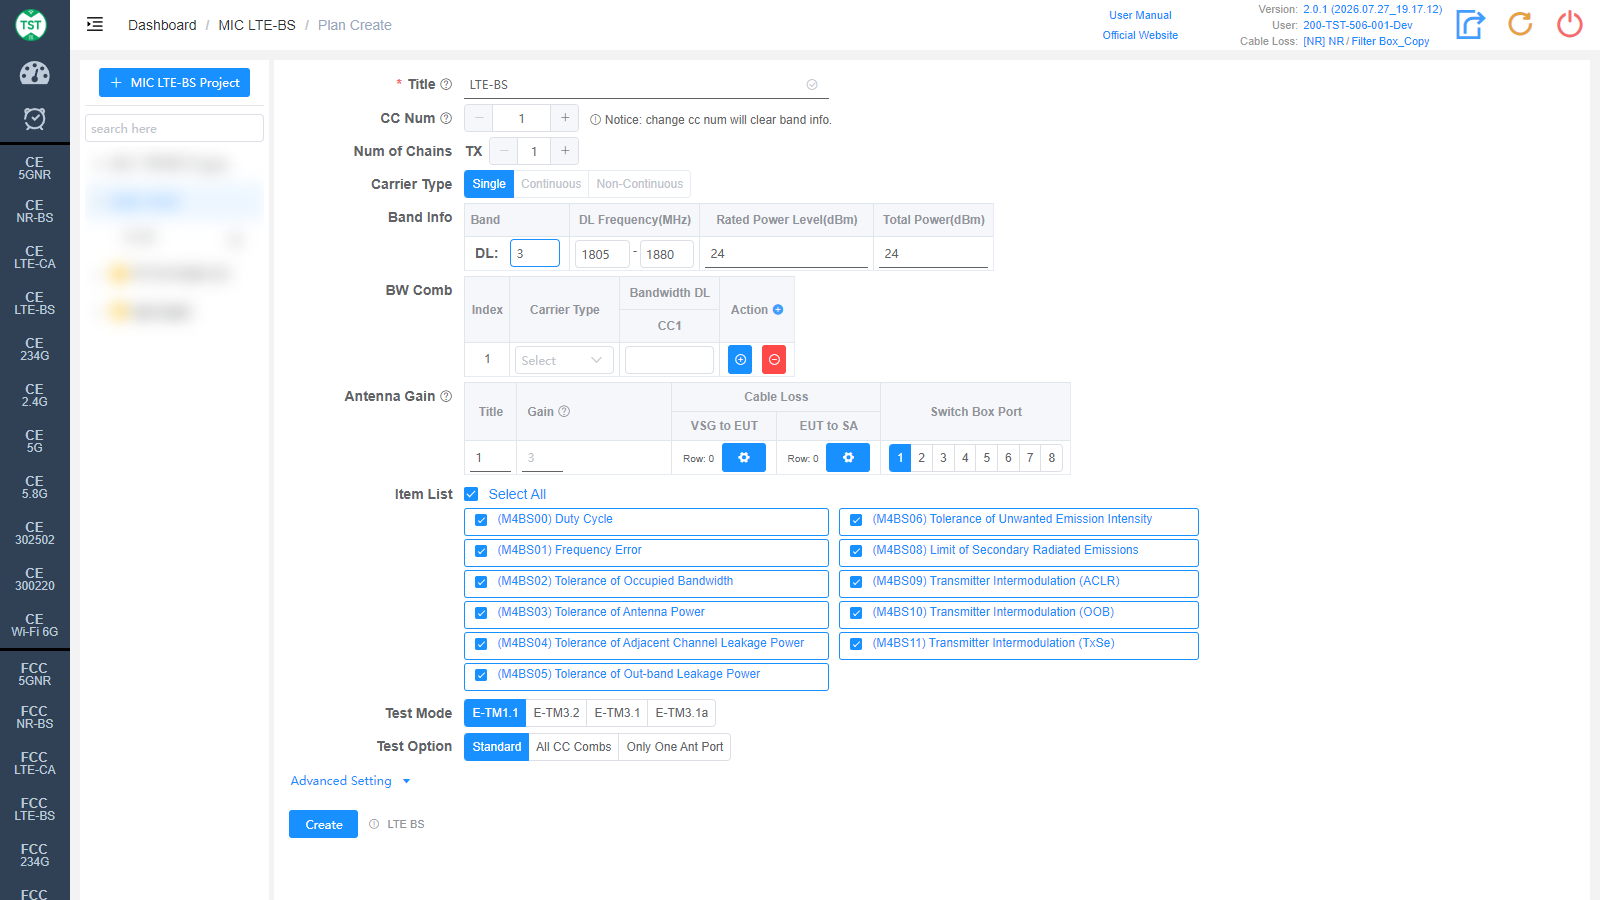Toggle (M4BS09) Transmitter Intermodulation (ACLR) checkbox
Viewport: 1600px width, 900px height.
[856, 582]
